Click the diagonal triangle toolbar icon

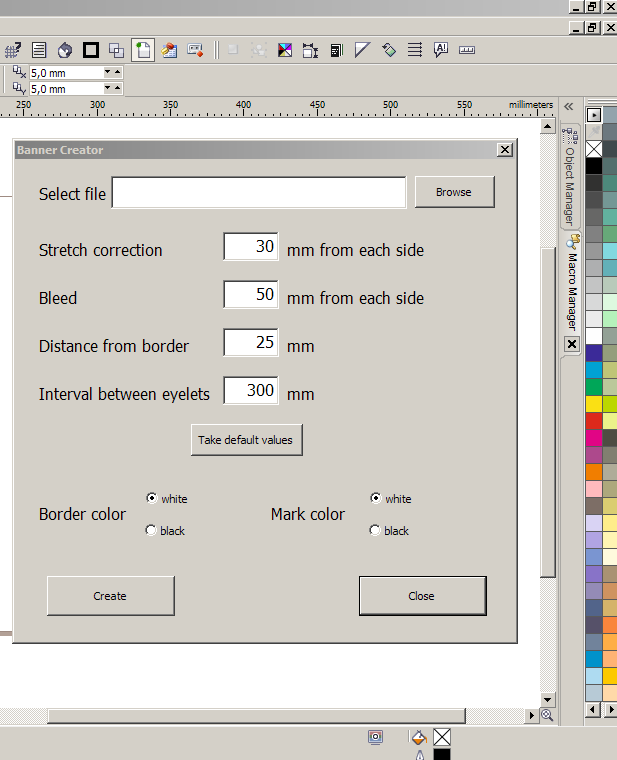pyautogui.click(x=363, y=50)
